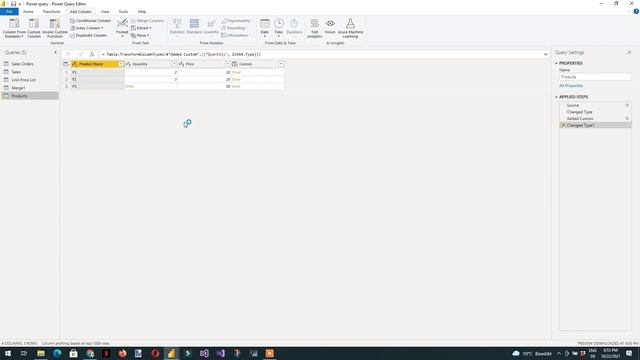The width and height of the screenshot is (640, 360).
Task: Open the Format text dropdown
Action: click(122, 28)
